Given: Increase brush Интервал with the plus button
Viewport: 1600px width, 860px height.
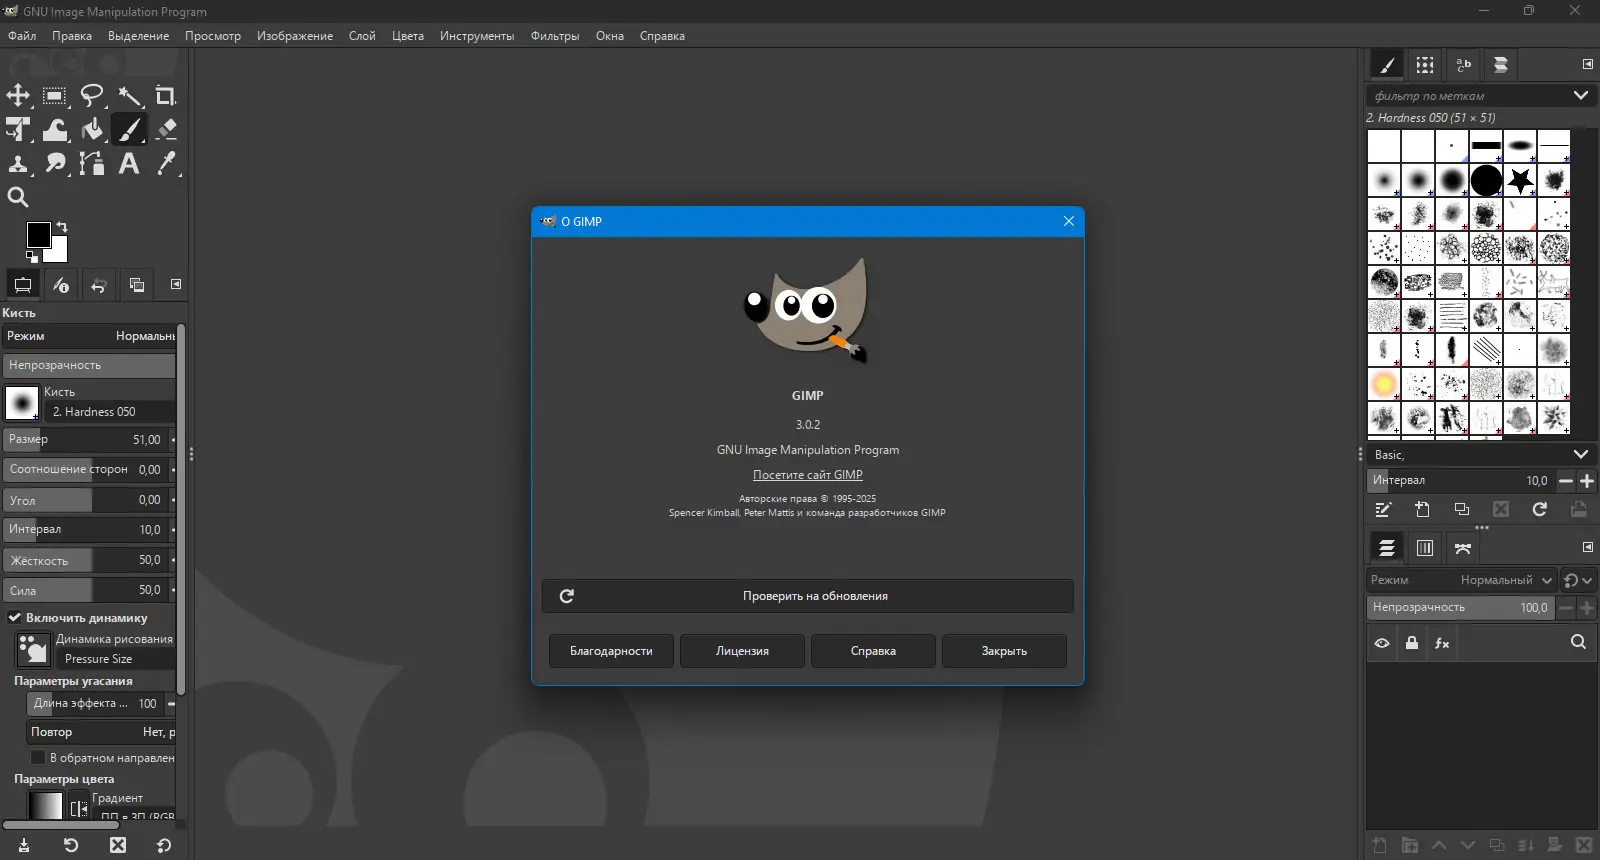Looking at the screenshot, I should pos(1587,481).
